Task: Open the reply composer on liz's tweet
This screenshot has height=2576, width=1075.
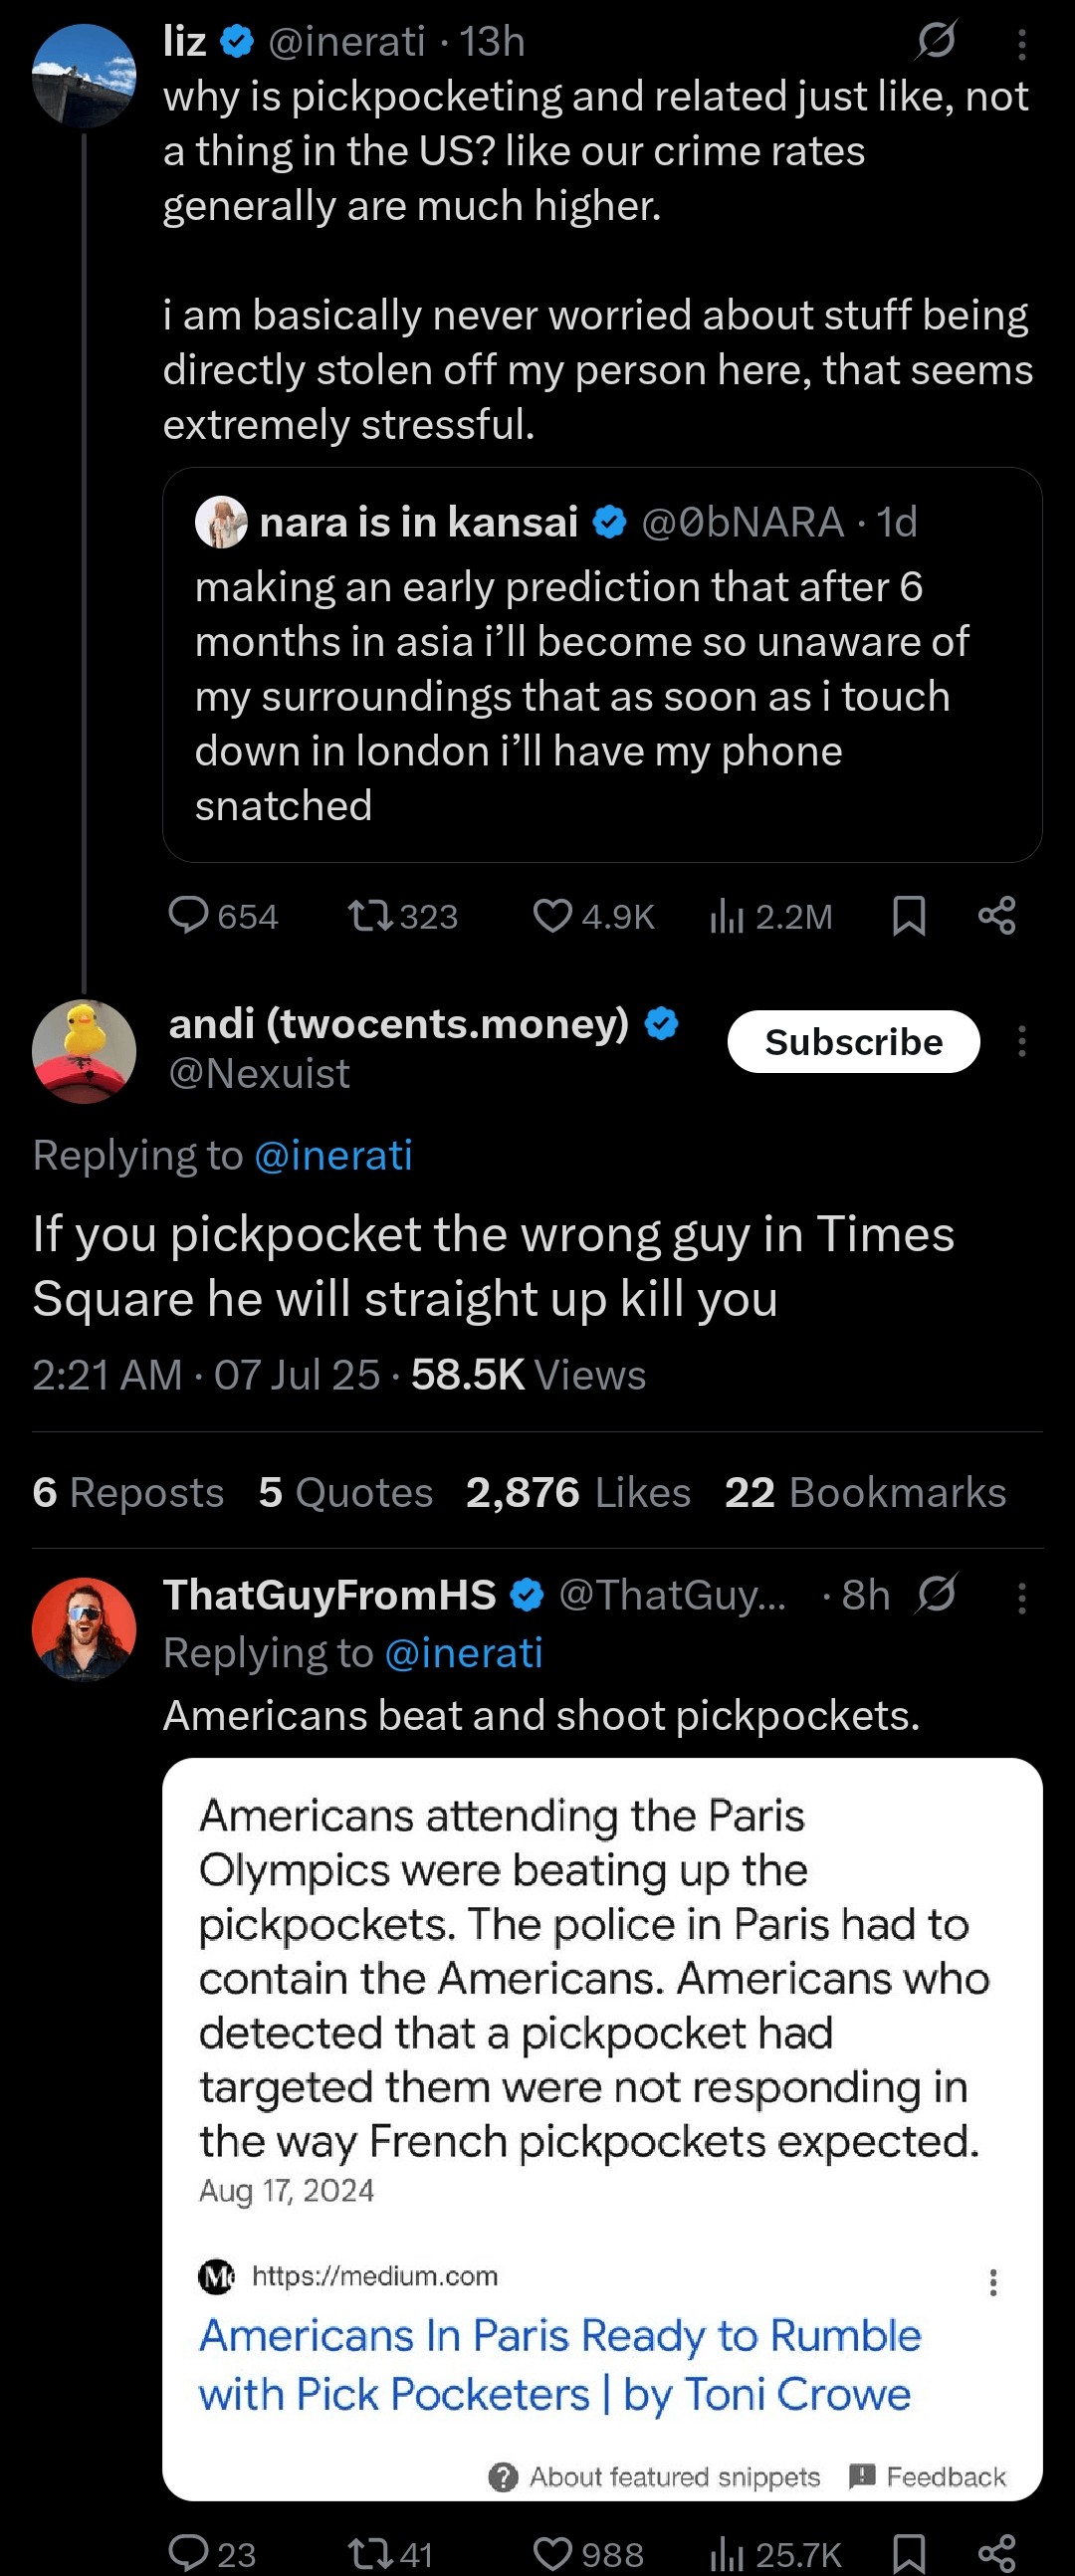Action: (x=193, y=916)
